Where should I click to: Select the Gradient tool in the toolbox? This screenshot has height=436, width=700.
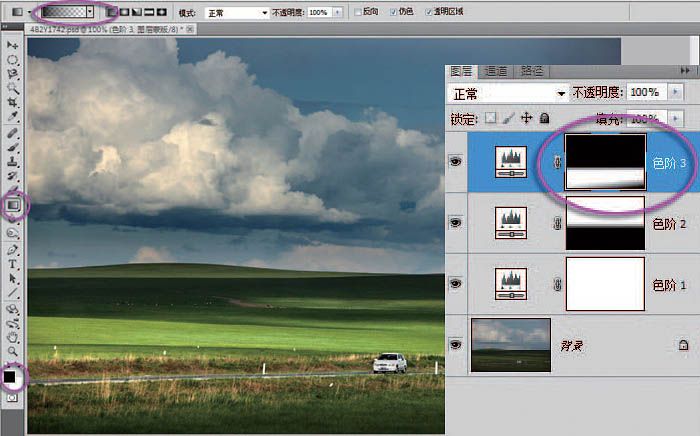[x=13, y=204]
